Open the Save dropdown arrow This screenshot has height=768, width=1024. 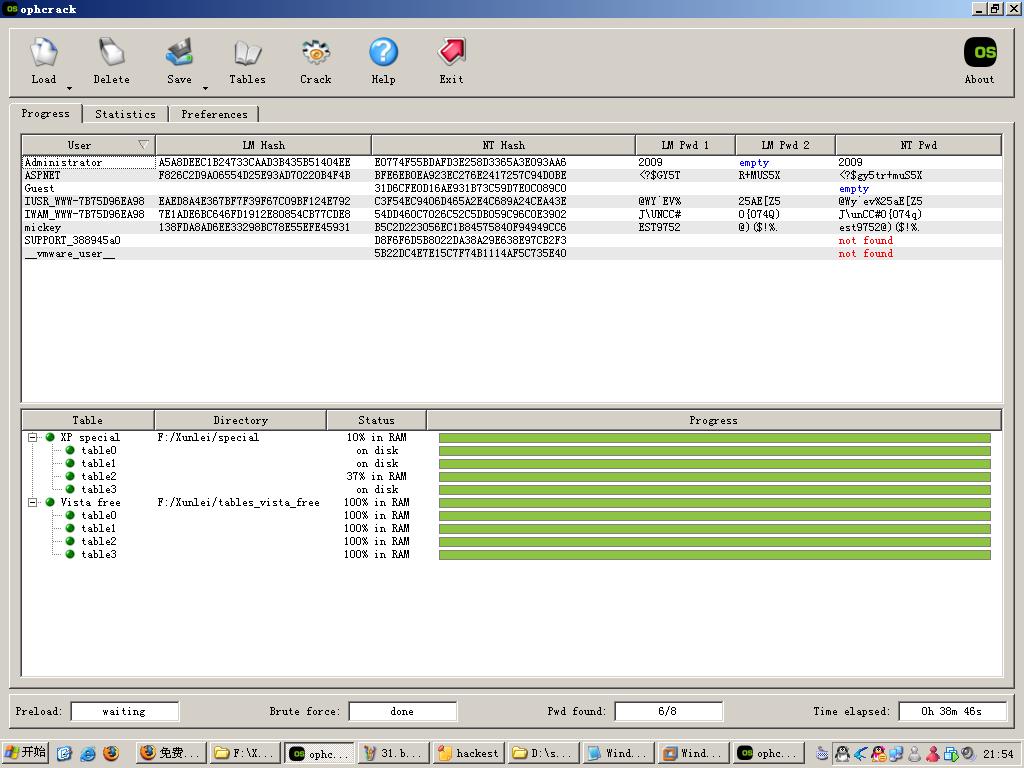pyautogui.click(x=205, y=88)
